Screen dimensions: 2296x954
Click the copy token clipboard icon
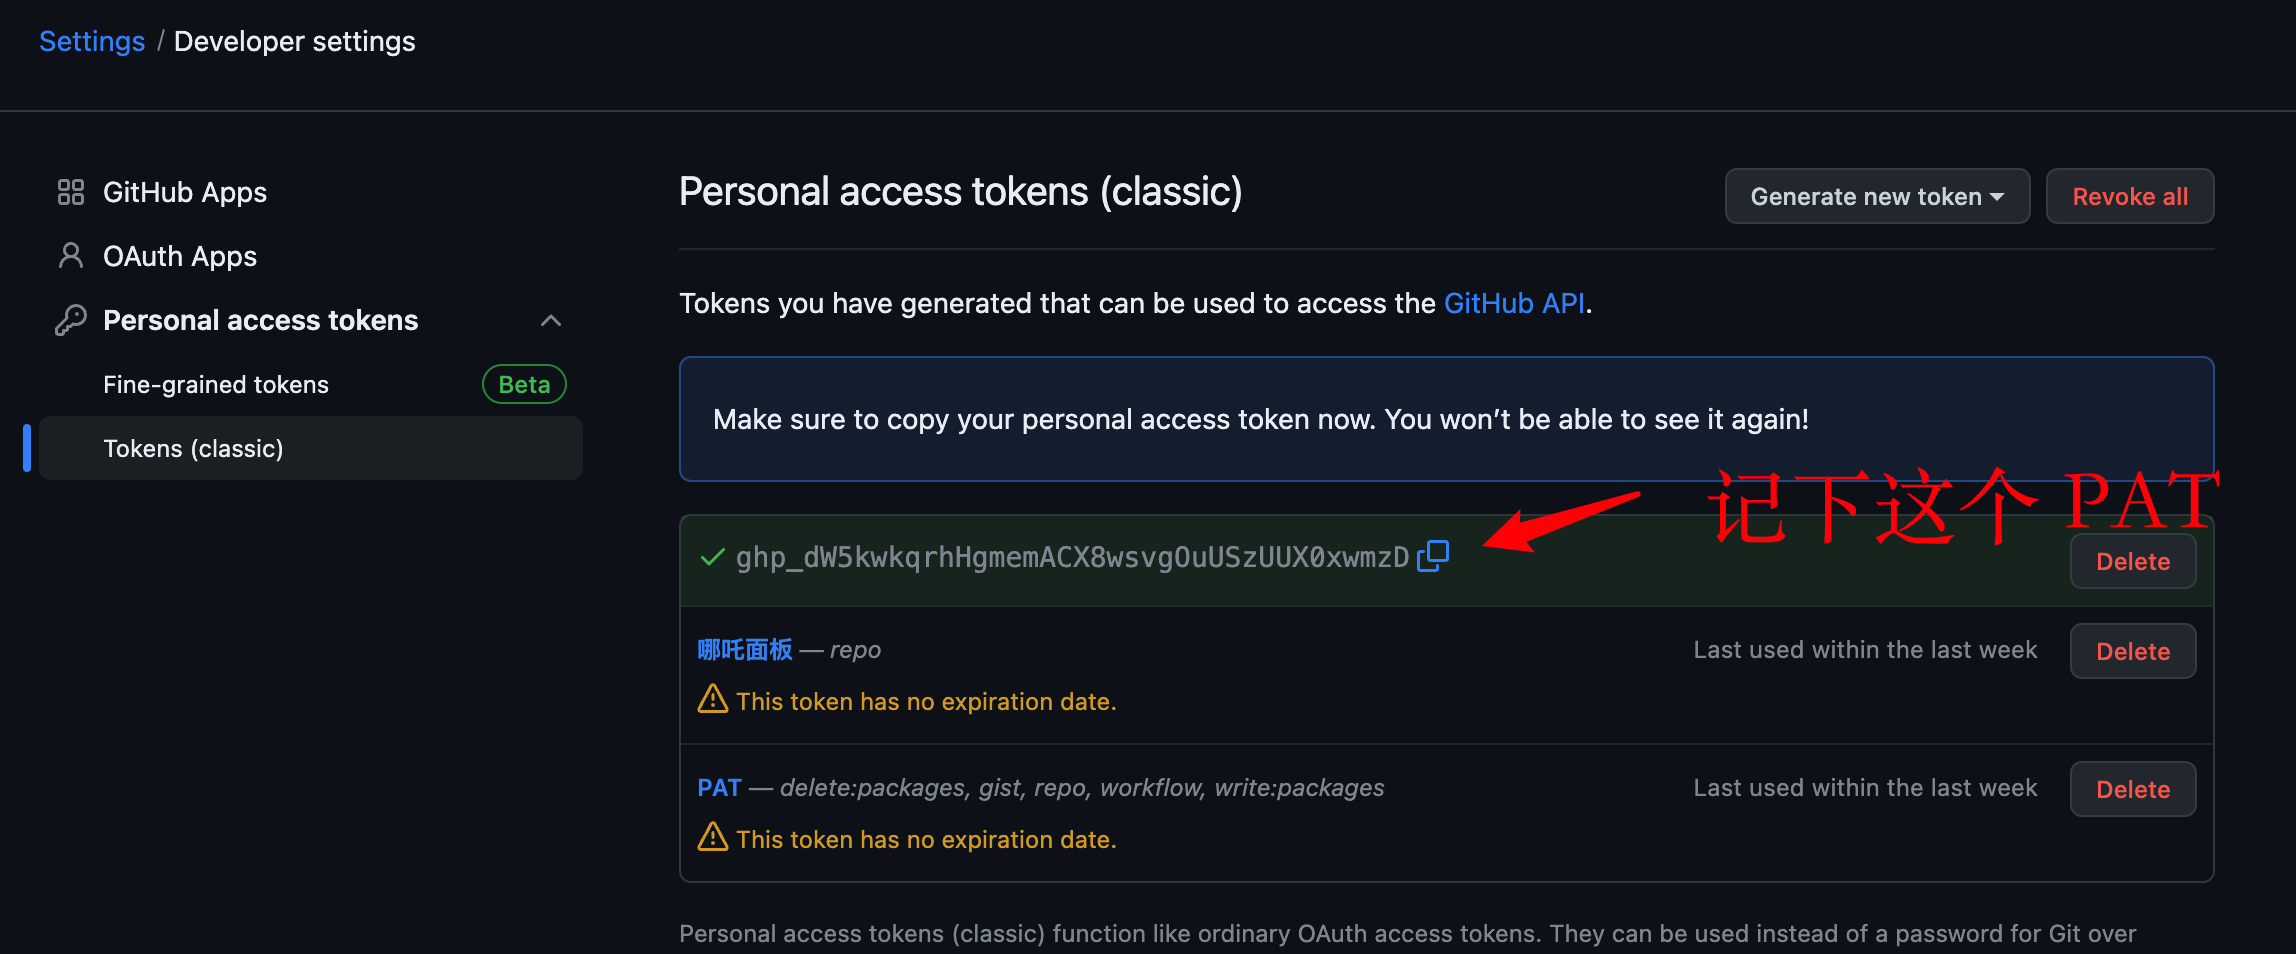pyautogui.click(x=1433, y=555)
